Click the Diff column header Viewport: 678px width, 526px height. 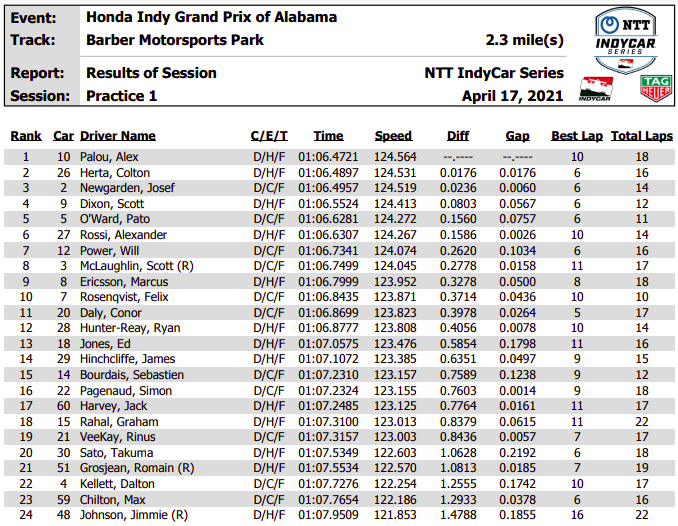[x=458, y=136]
